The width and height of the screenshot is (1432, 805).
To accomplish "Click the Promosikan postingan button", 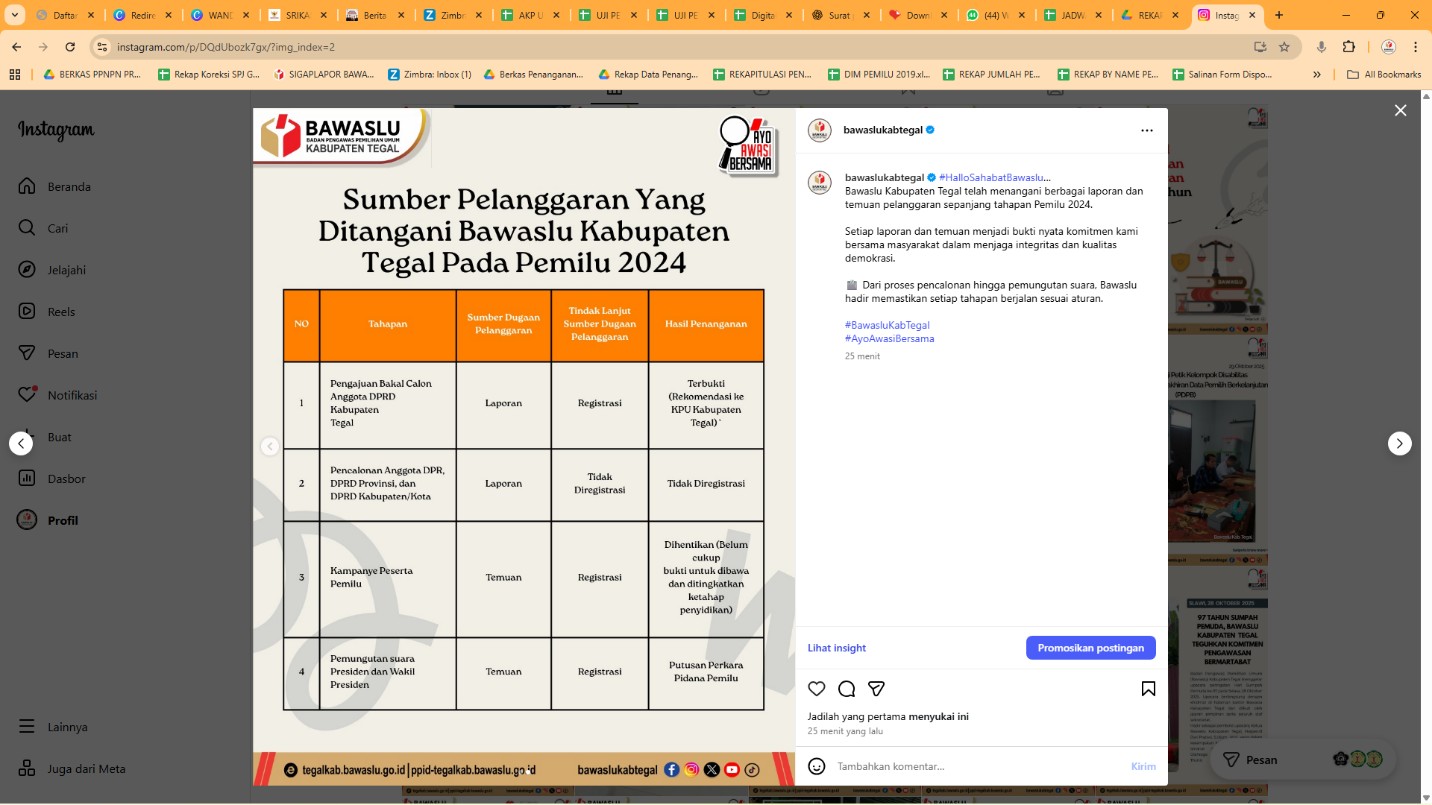I will [1090, 647].
